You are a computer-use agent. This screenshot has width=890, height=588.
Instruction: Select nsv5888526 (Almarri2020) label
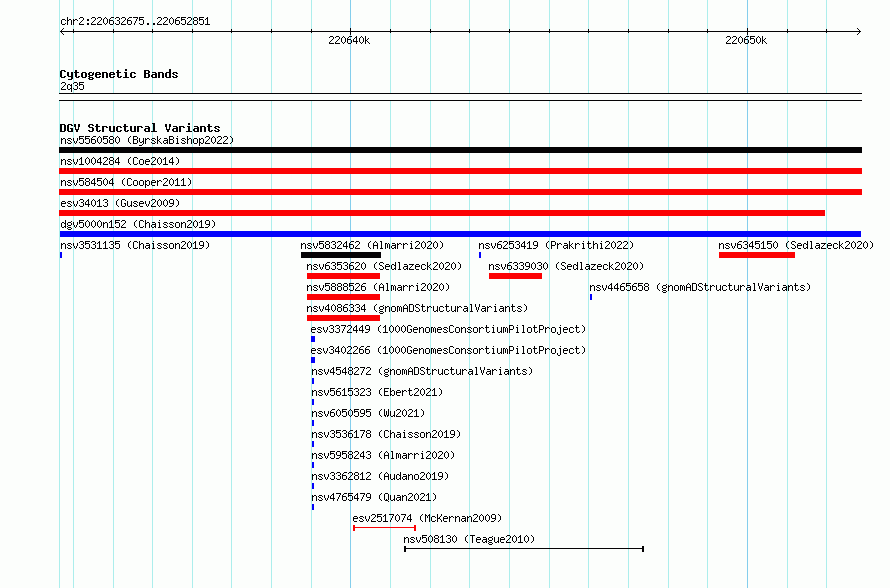pyautogui.click(x=378, y=287)
